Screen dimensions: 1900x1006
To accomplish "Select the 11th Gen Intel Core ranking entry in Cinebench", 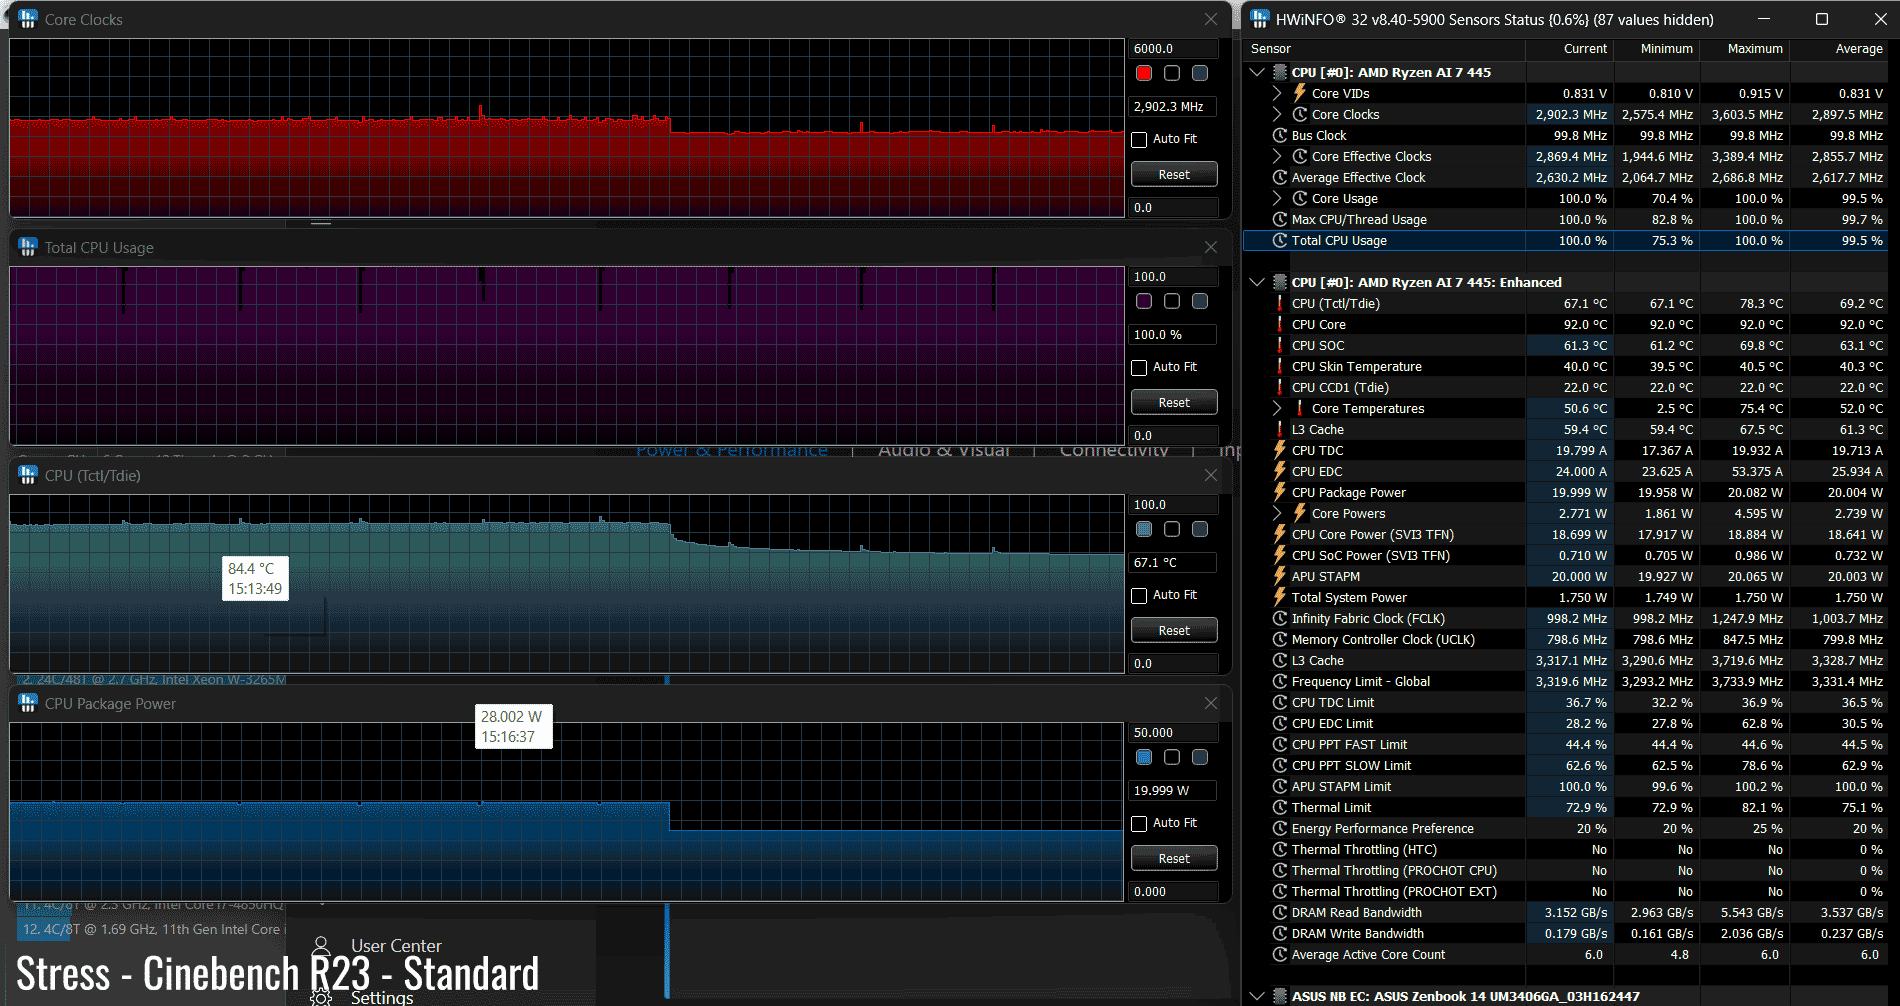I will (151, 930).
